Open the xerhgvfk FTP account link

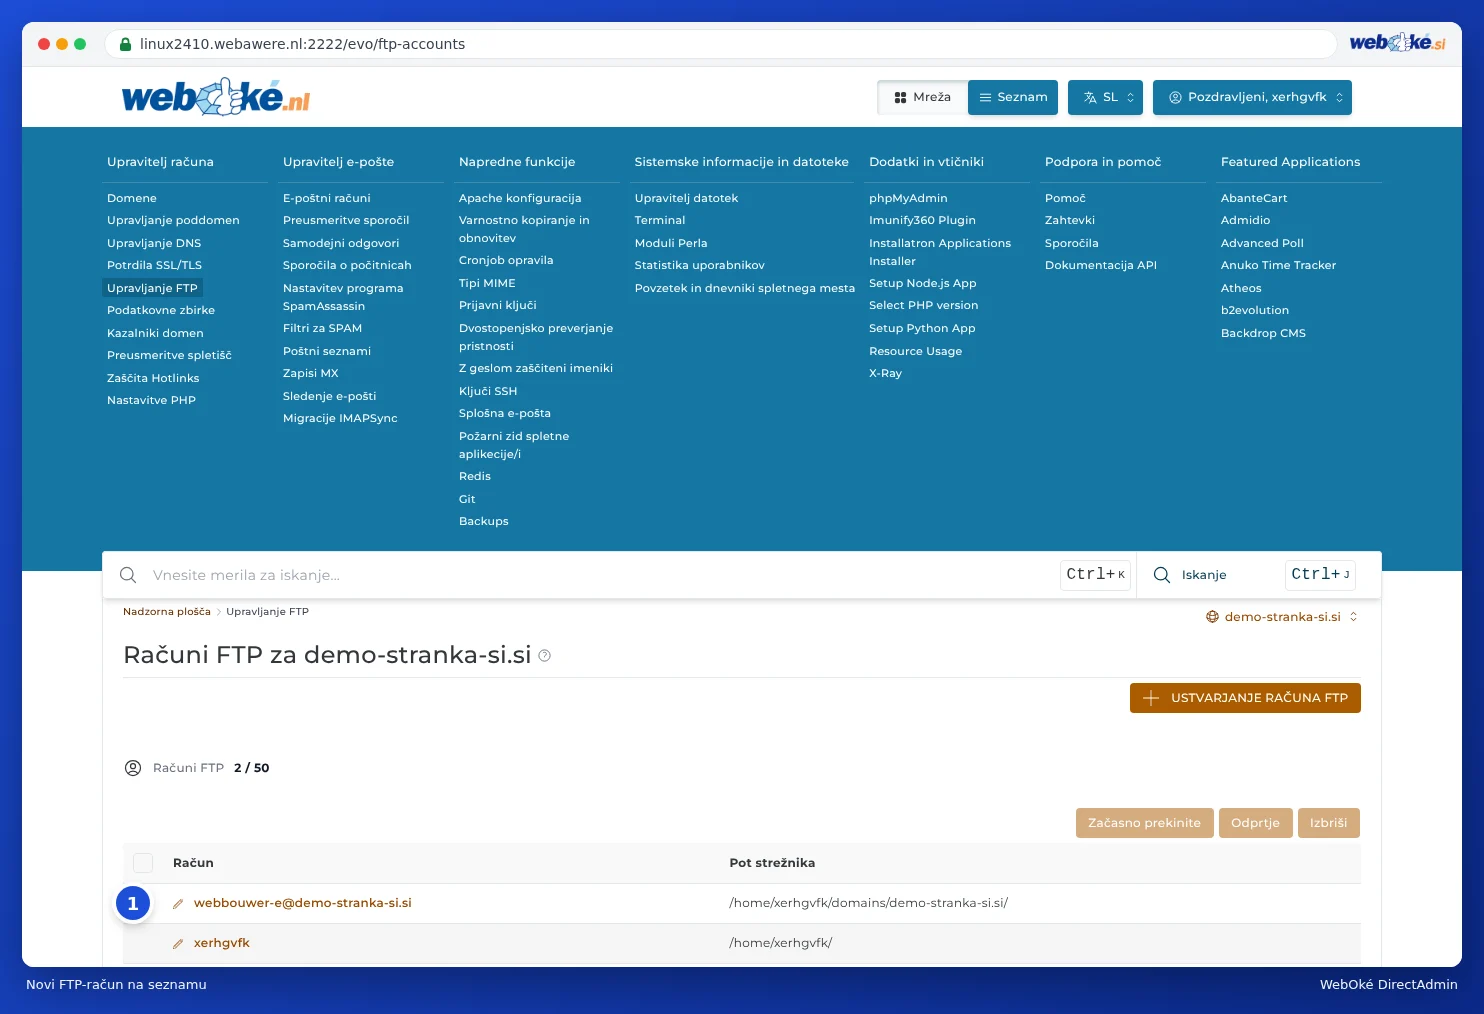(x=222, y=943)
